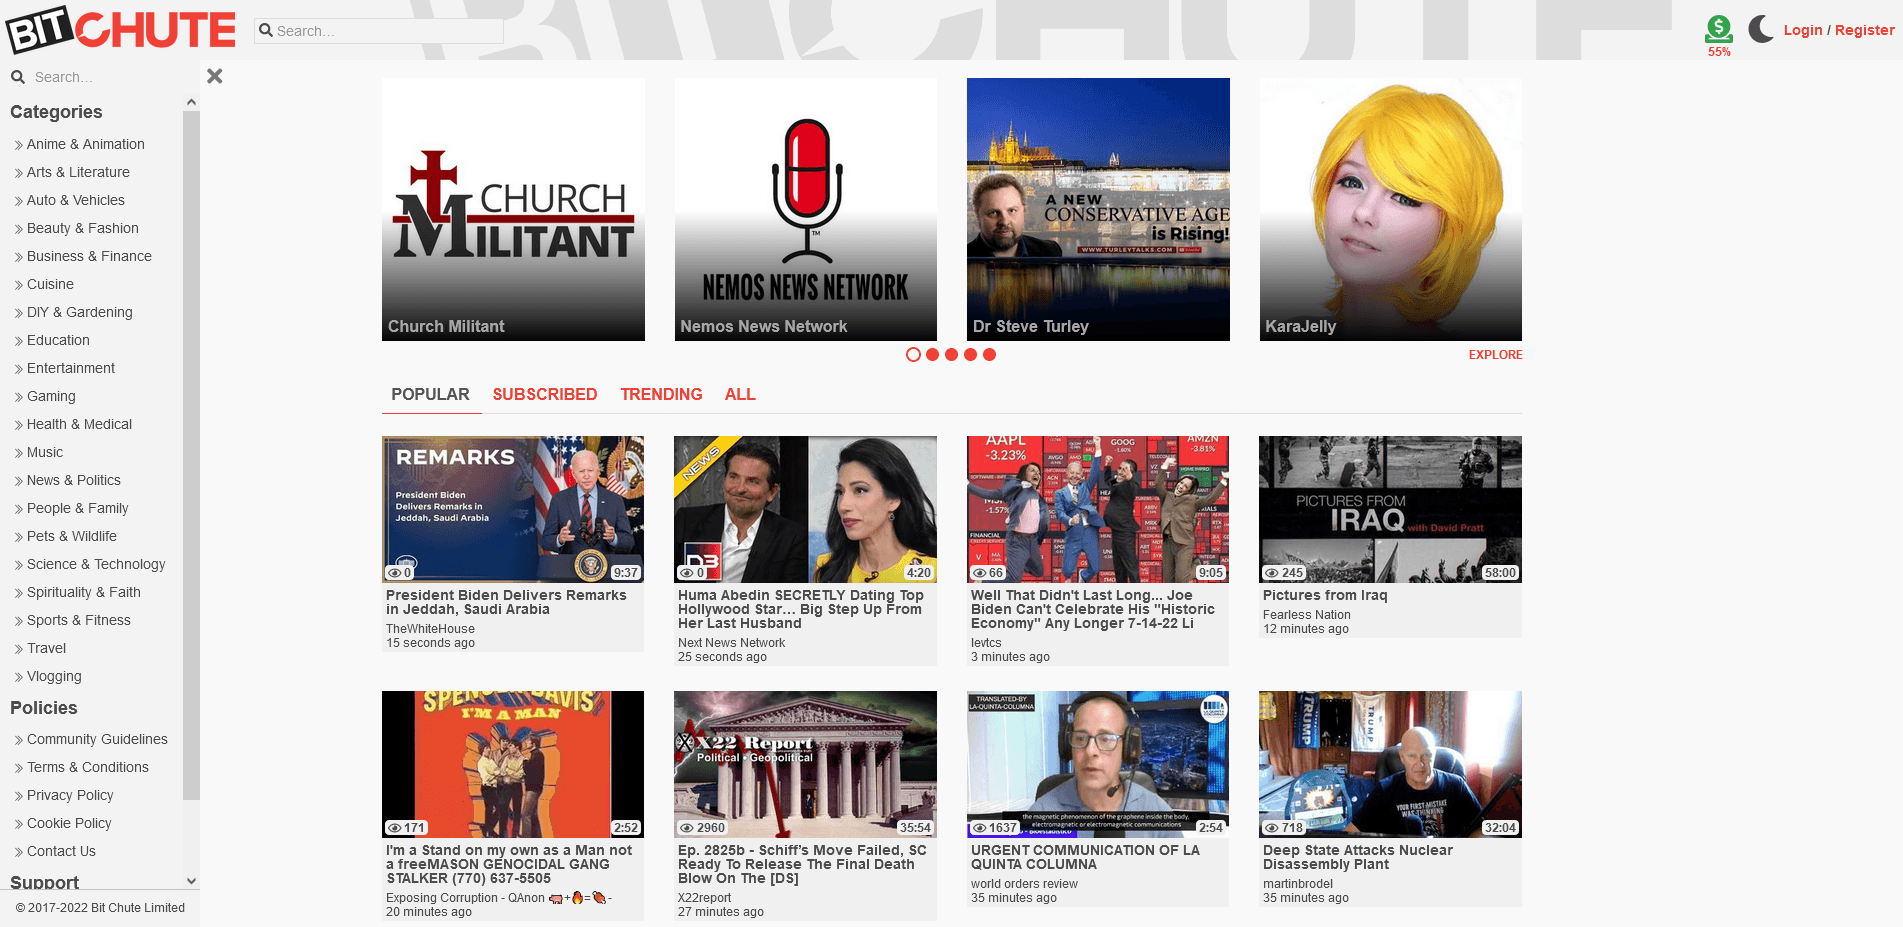This screenshot has height=927, width=1903.
Task: Open Terms & Conditions policy
Action: [x=87, y=767]
